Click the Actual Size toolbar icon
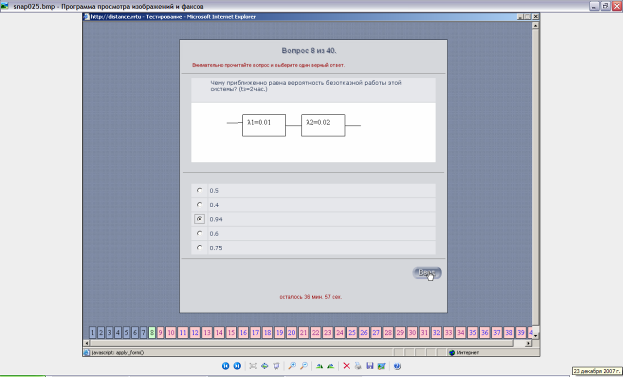This screenshot has width=623, height=377. click(265, 366)
